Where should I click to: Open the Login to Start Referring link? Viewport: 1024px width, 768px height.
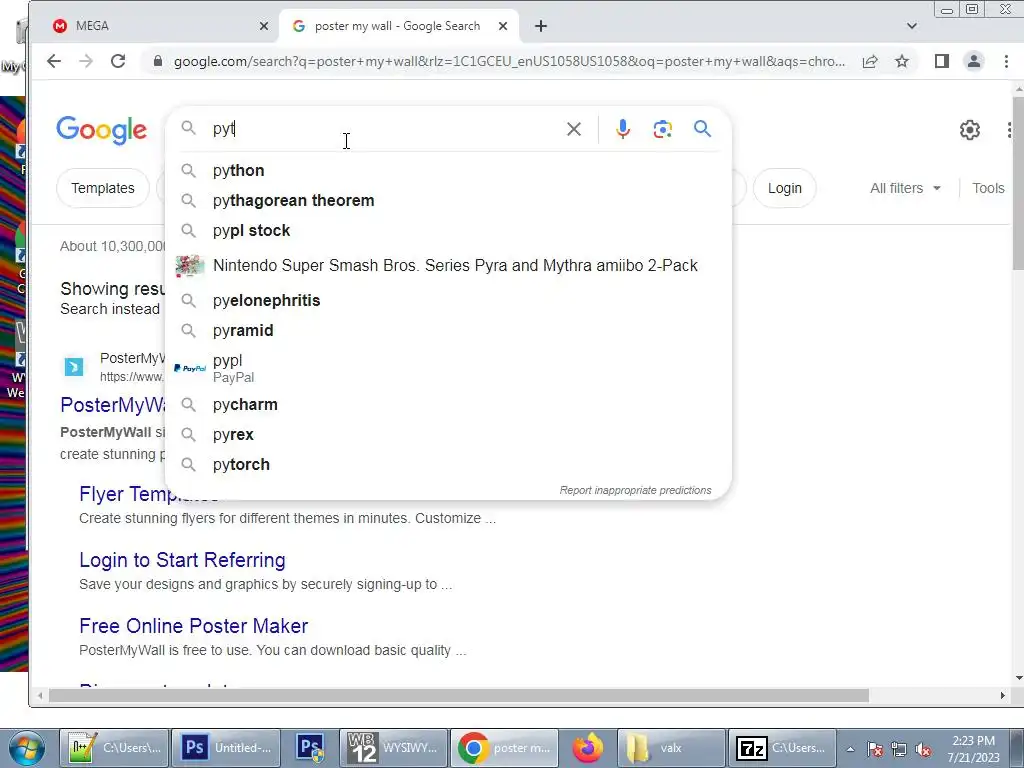tap(182, 560)
